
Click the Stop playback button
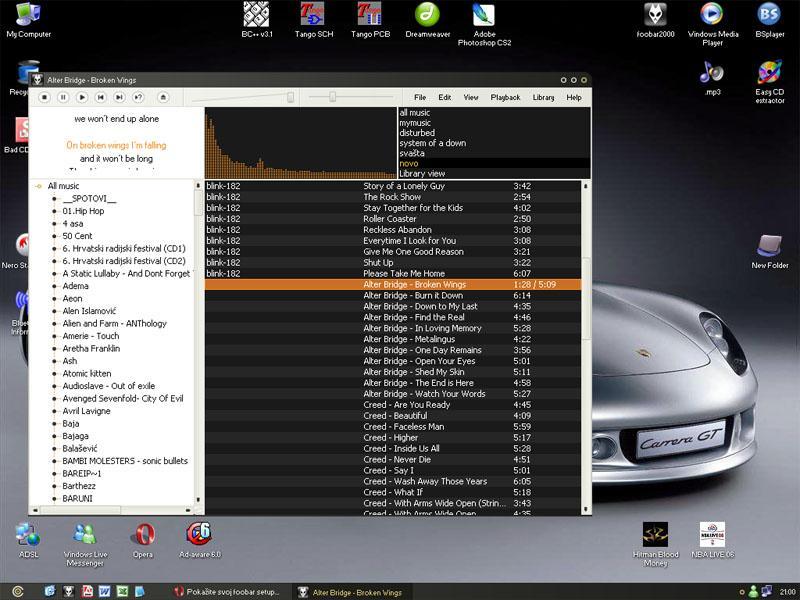pyautogui.click(x=44, y=97)
